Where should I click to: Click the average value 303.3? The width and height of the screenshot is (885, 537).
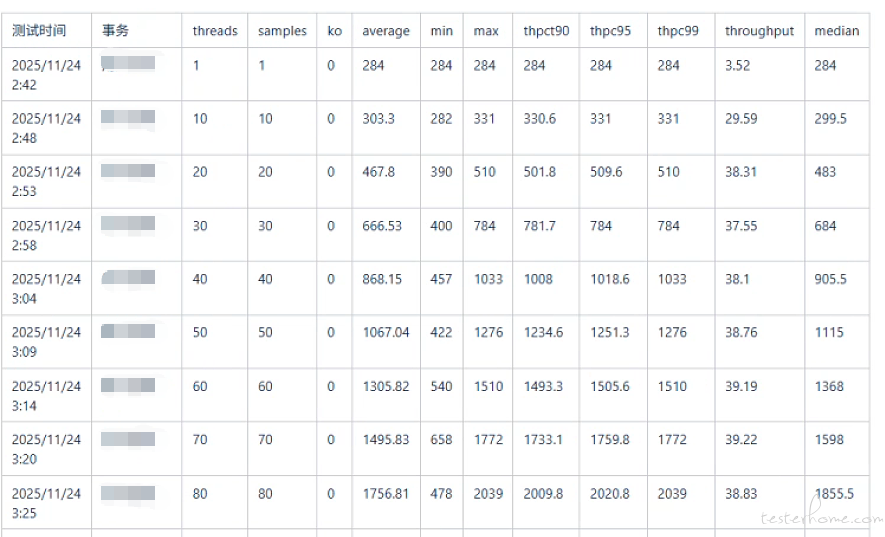pos(378,118)
